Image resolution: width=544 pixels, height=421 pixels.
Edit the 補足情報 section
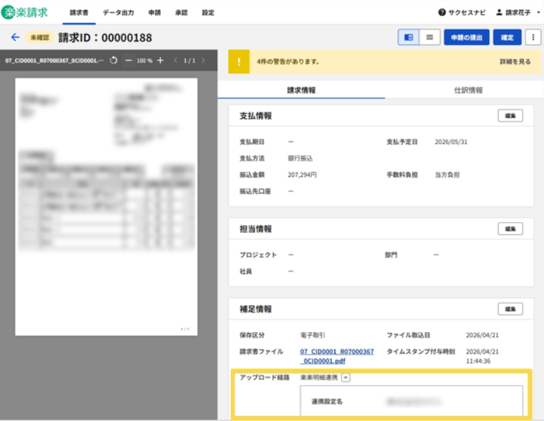[x=510, y=309]
